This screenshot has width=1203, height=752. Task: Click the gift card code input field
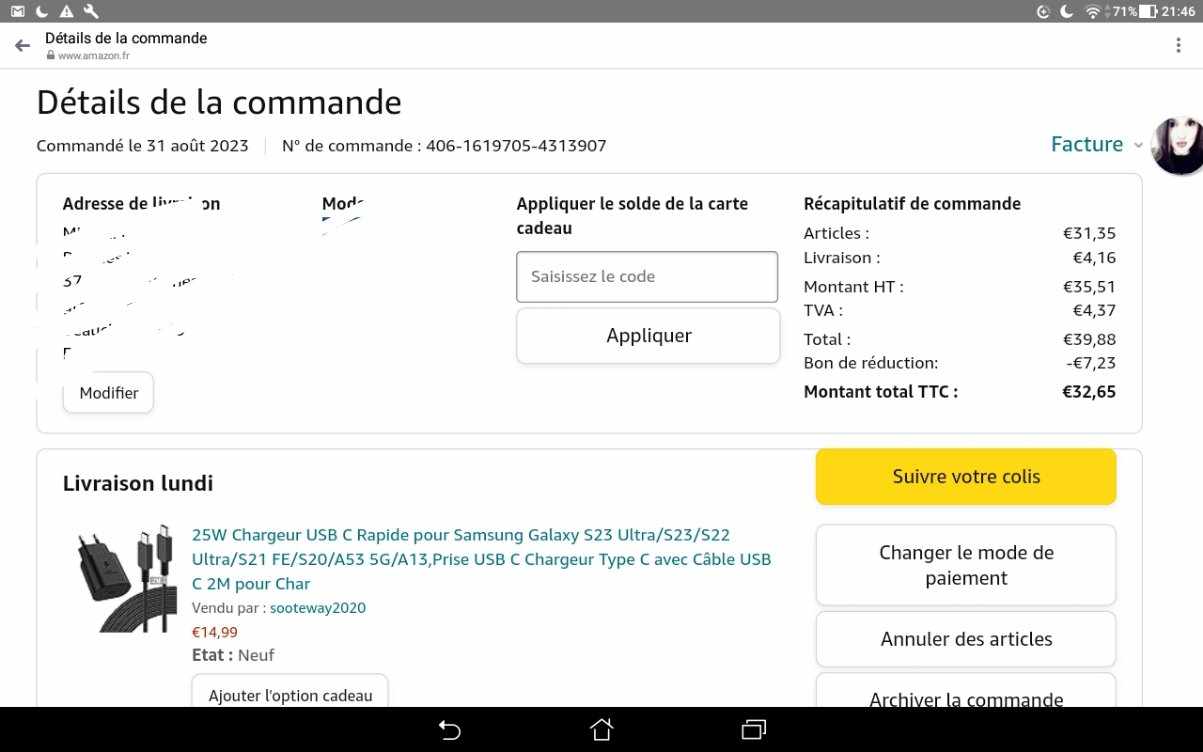[646, 277]
